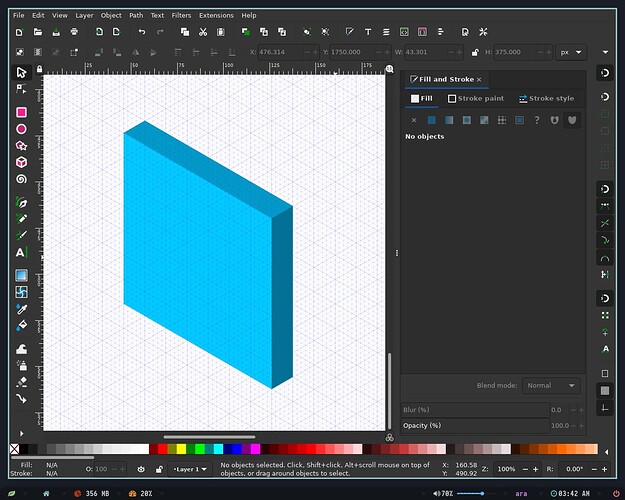The height and width of the screenshot is (500, 625).
Task: Select the Spray tool
Action: click(22, 365)
